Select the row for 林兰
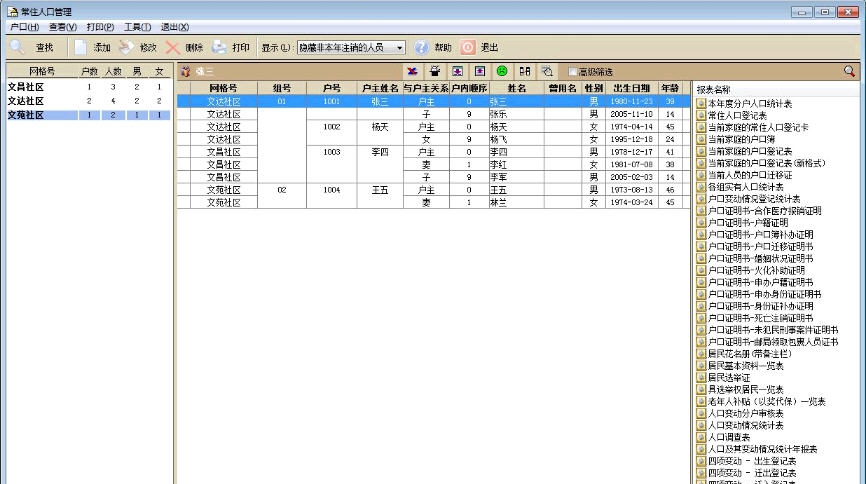 [x=434, y=203]
